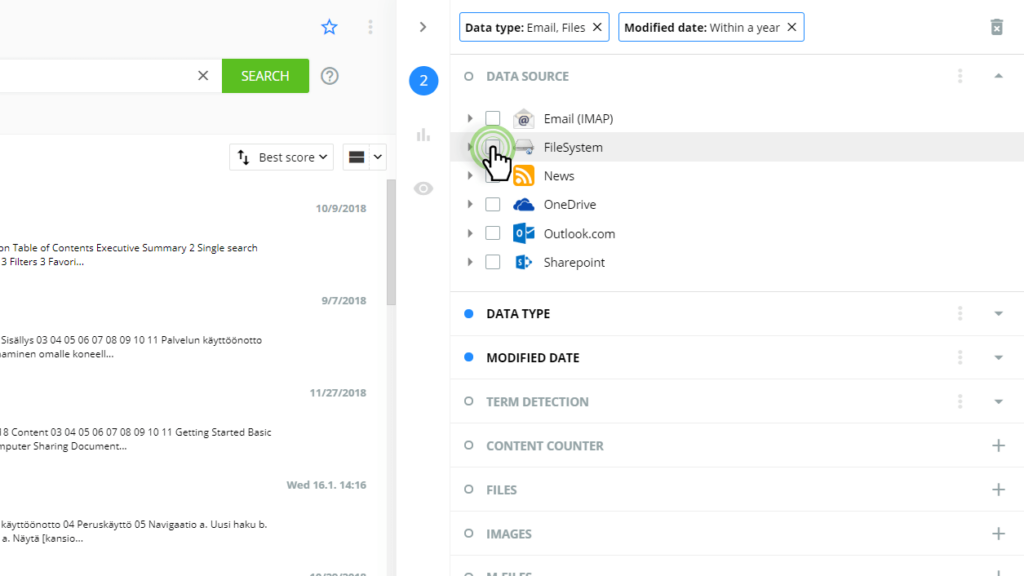
Task: Click the OneDrive cloud icon
Action: (x=524, y=204)
